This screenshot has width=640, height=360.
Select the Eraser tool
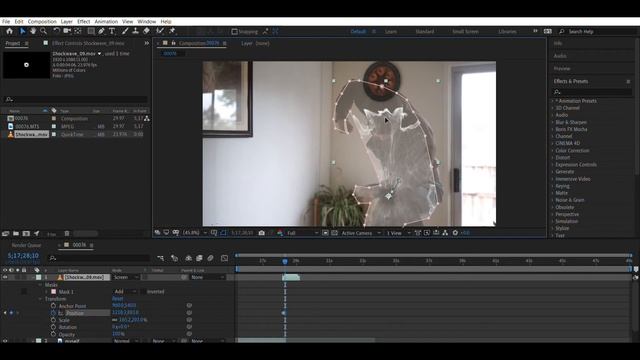coord(146,31)
